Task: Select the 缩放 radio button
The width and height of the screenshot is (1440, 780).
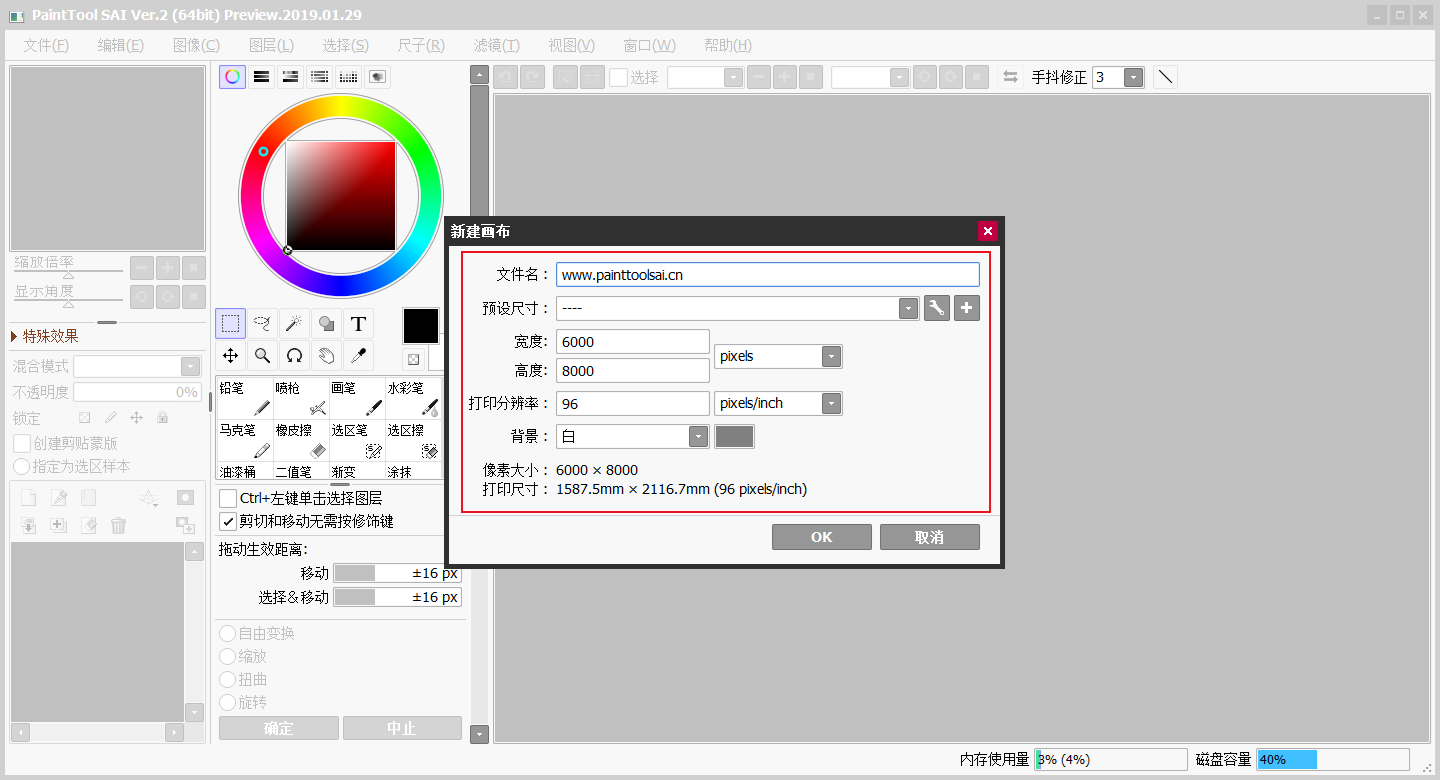Action: pyautogui.click(x=228, y=656)
